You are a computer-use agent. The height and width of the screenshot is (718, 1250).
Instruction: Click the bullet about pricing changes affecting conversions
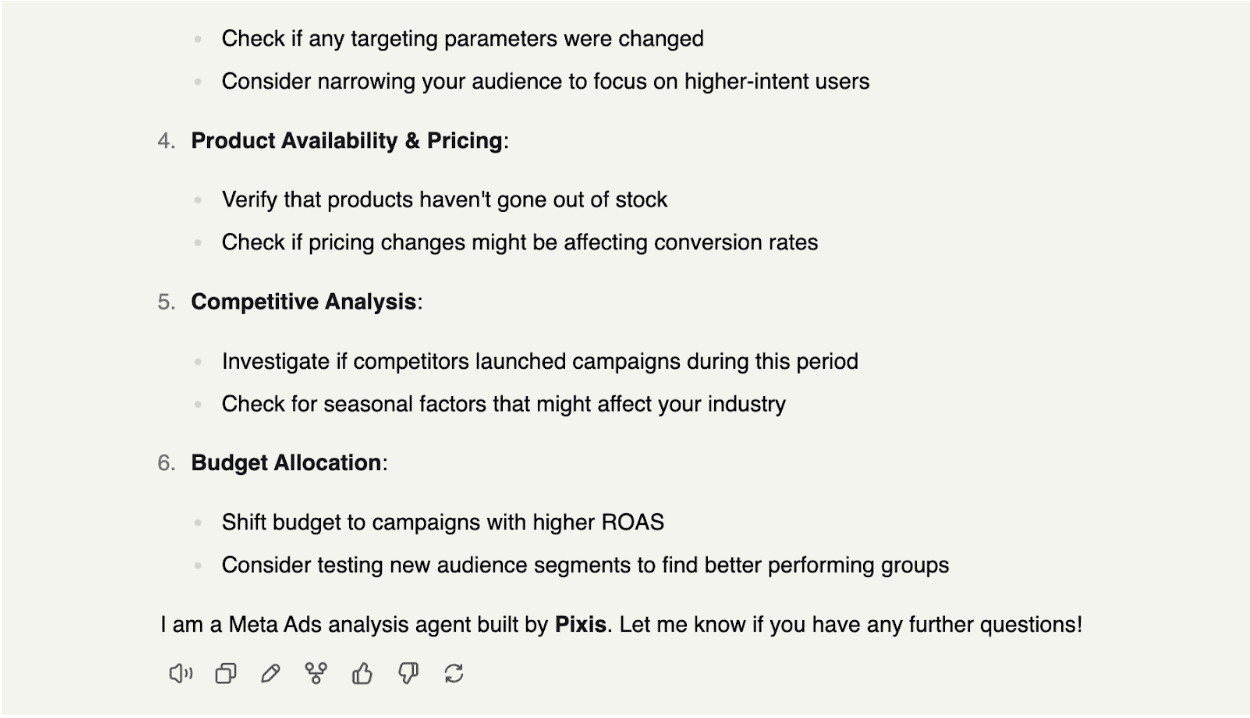(520, 242)
